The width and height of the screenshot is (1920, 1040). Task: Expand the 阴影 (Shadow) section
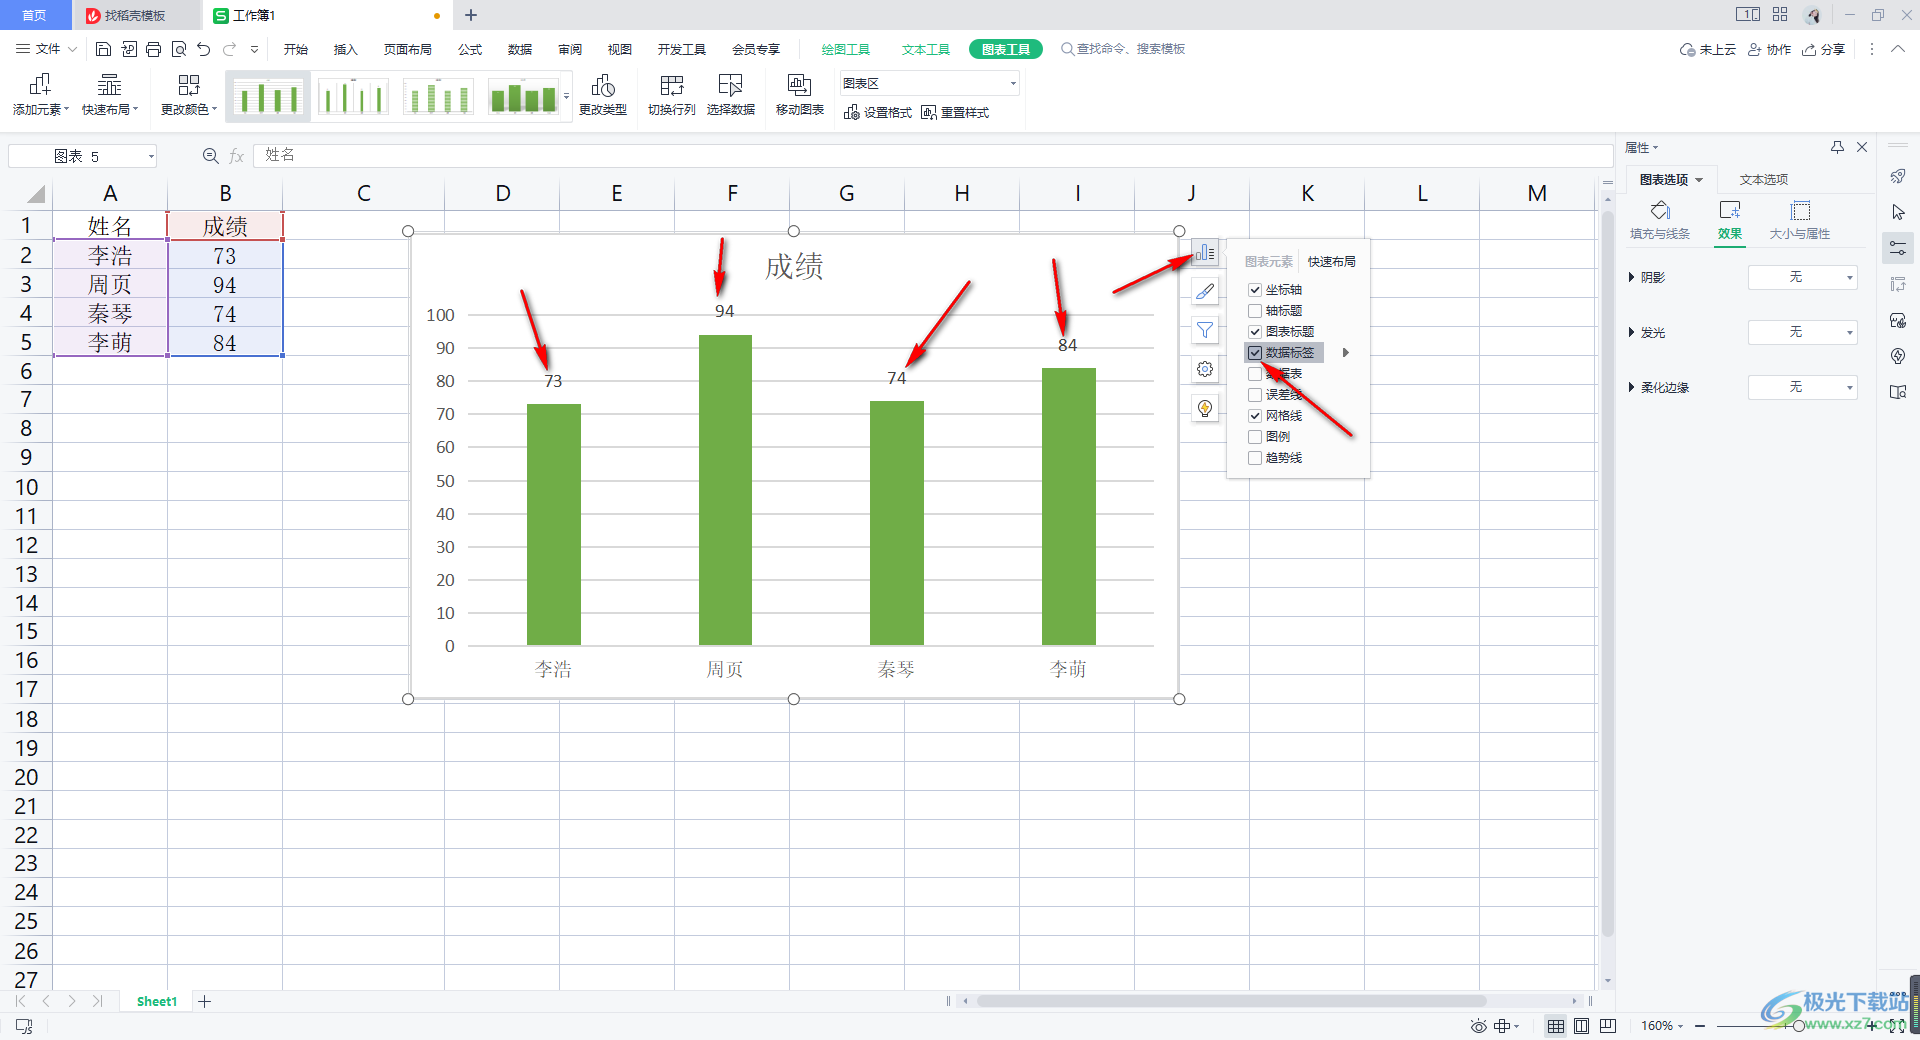tap(1631, 277)
